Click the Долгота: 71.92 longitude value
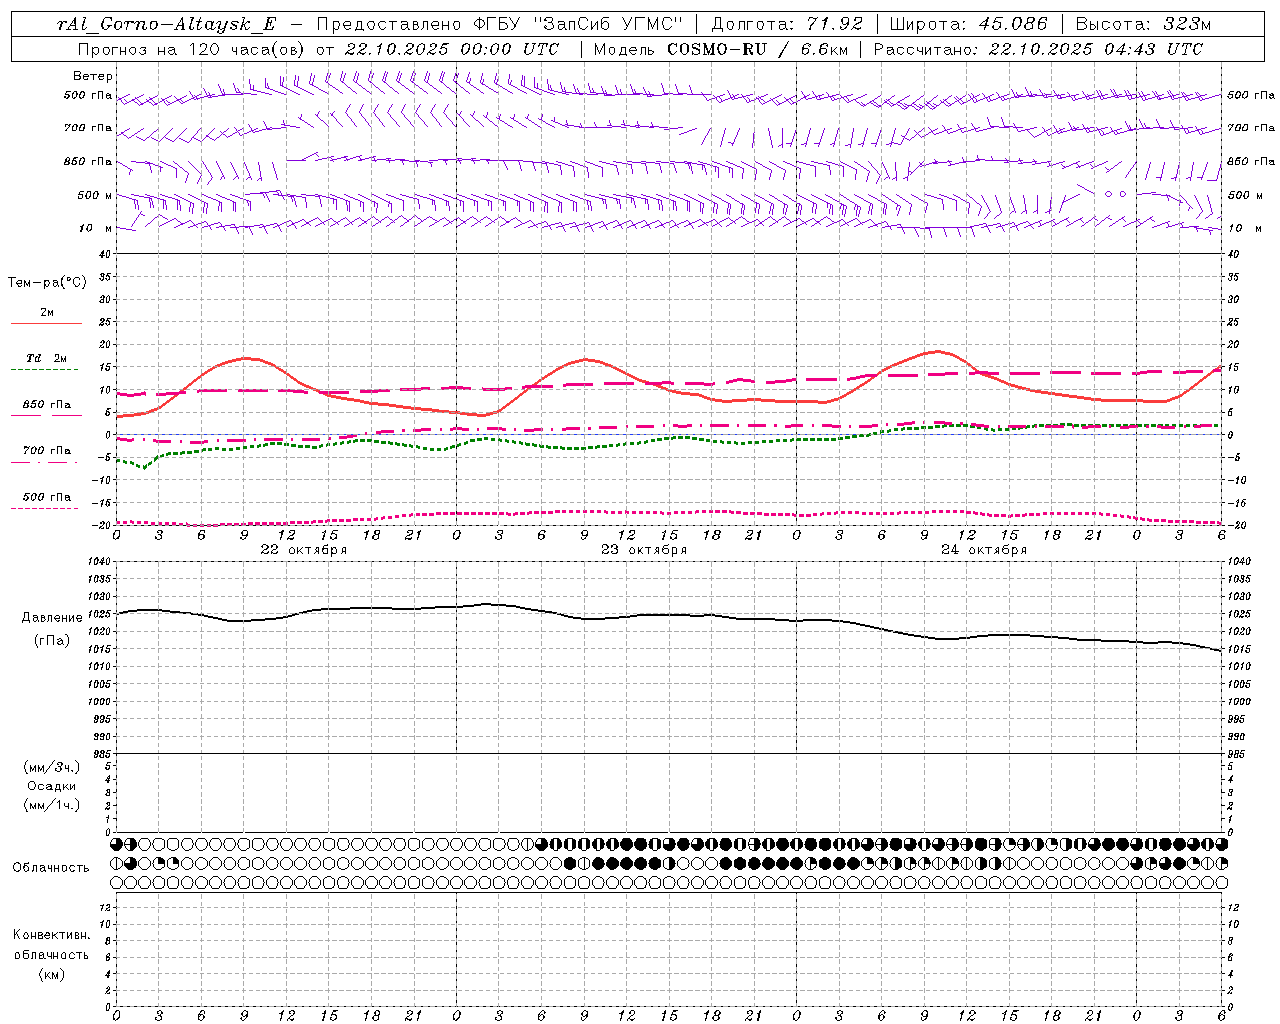Image resolution: width=1280 pixels, height=1024 pixels. coord(786,24)
